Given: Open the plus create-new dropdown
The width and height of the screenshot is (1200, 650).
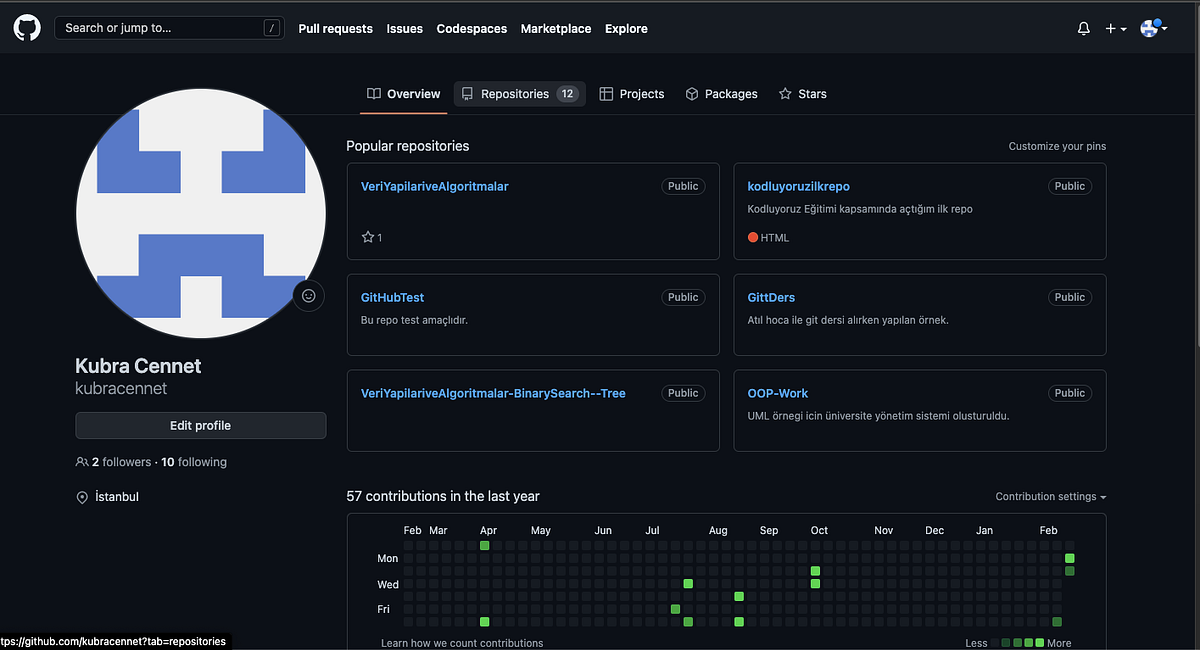Looking at the screenshot, I should coord(1114,28).
